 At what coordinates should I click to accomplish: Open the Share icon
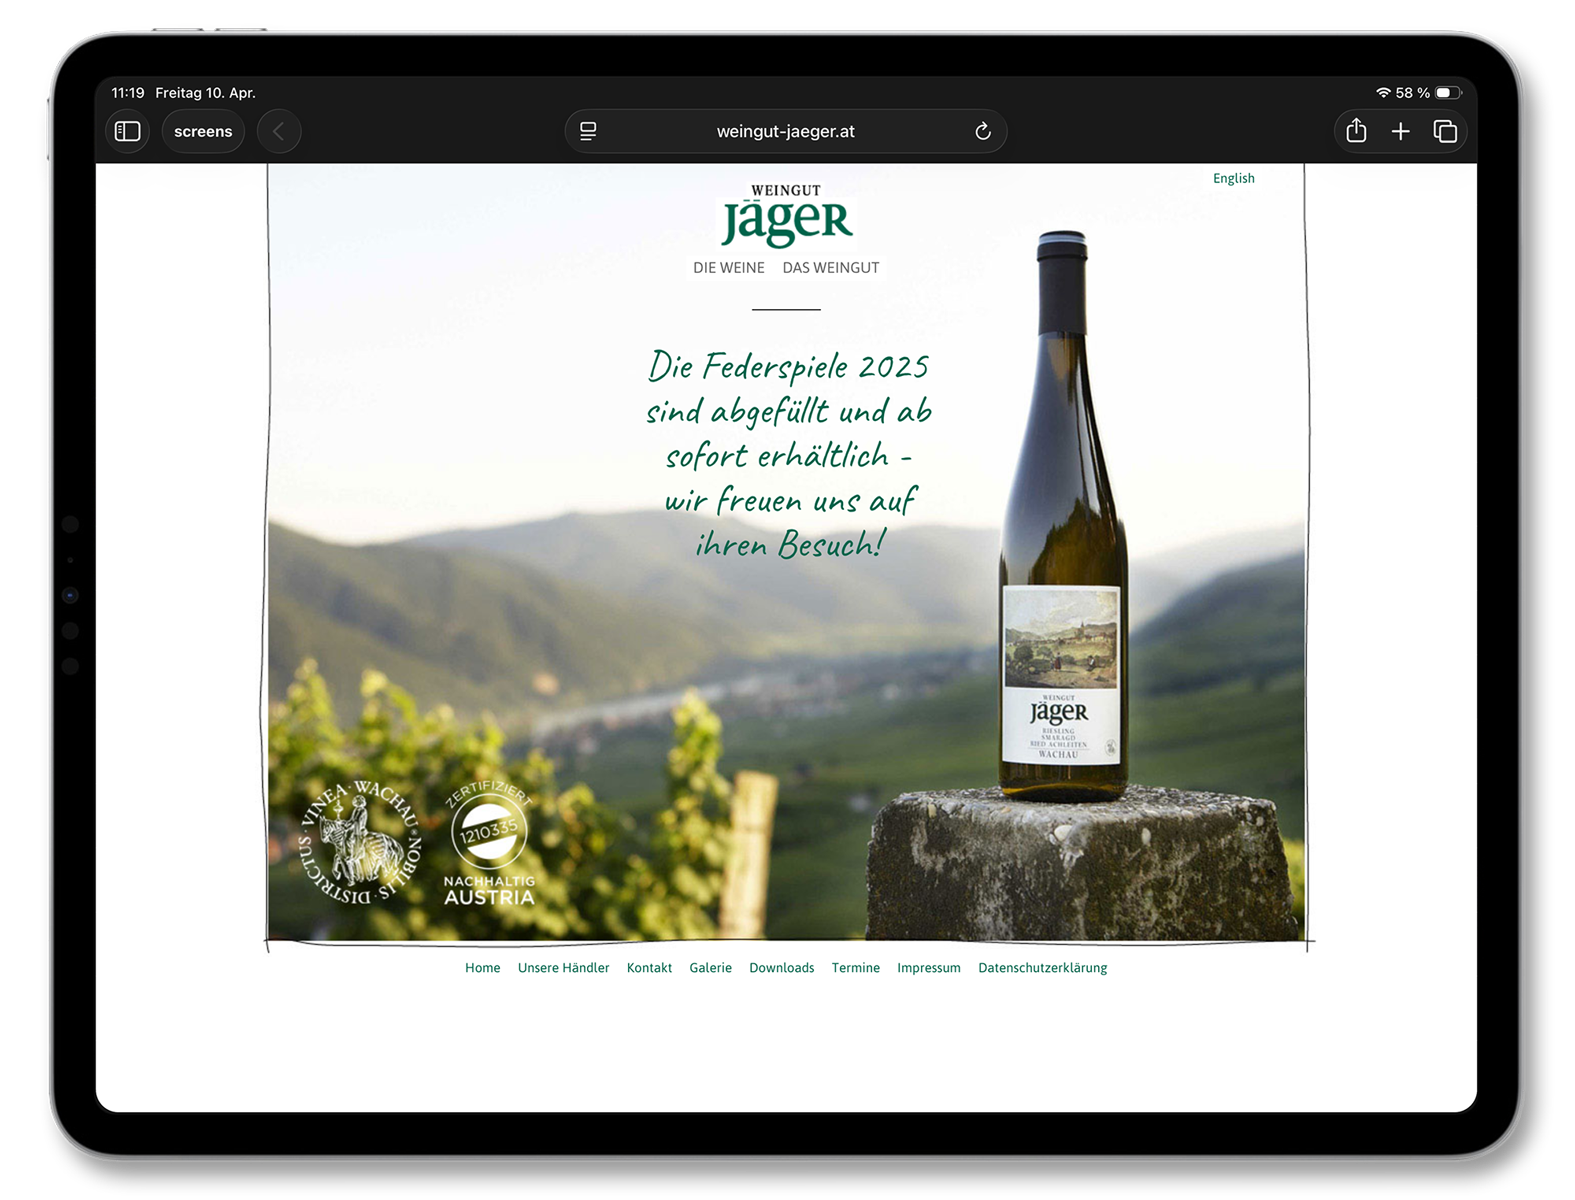click(x=1356, y=131)
